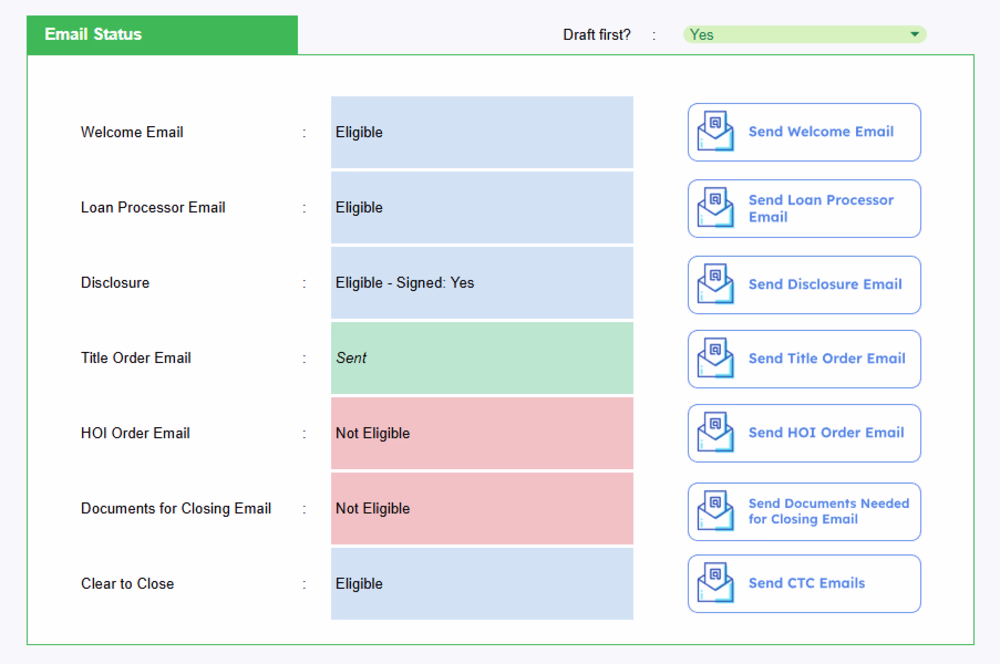Click the envelope icon beside Send Disclosure Email
1000x664 pixels.
(716, 284)
